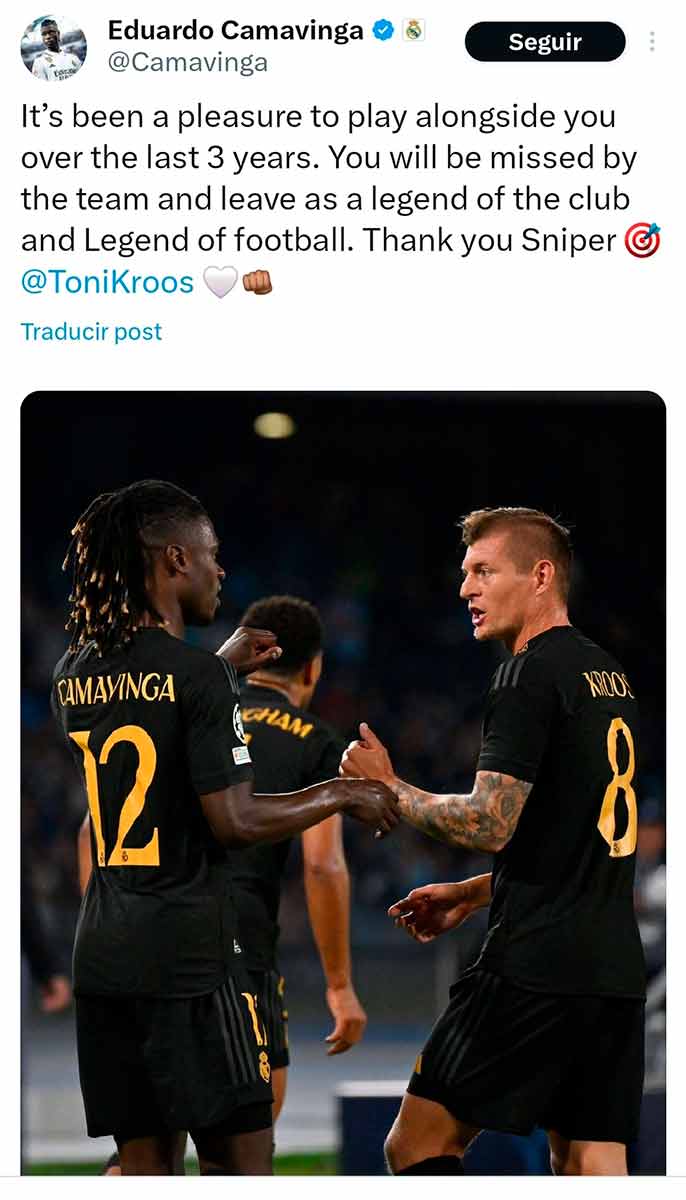Open the @ToniKroos mention
The image size is (686, 1200).
(107, 282)
